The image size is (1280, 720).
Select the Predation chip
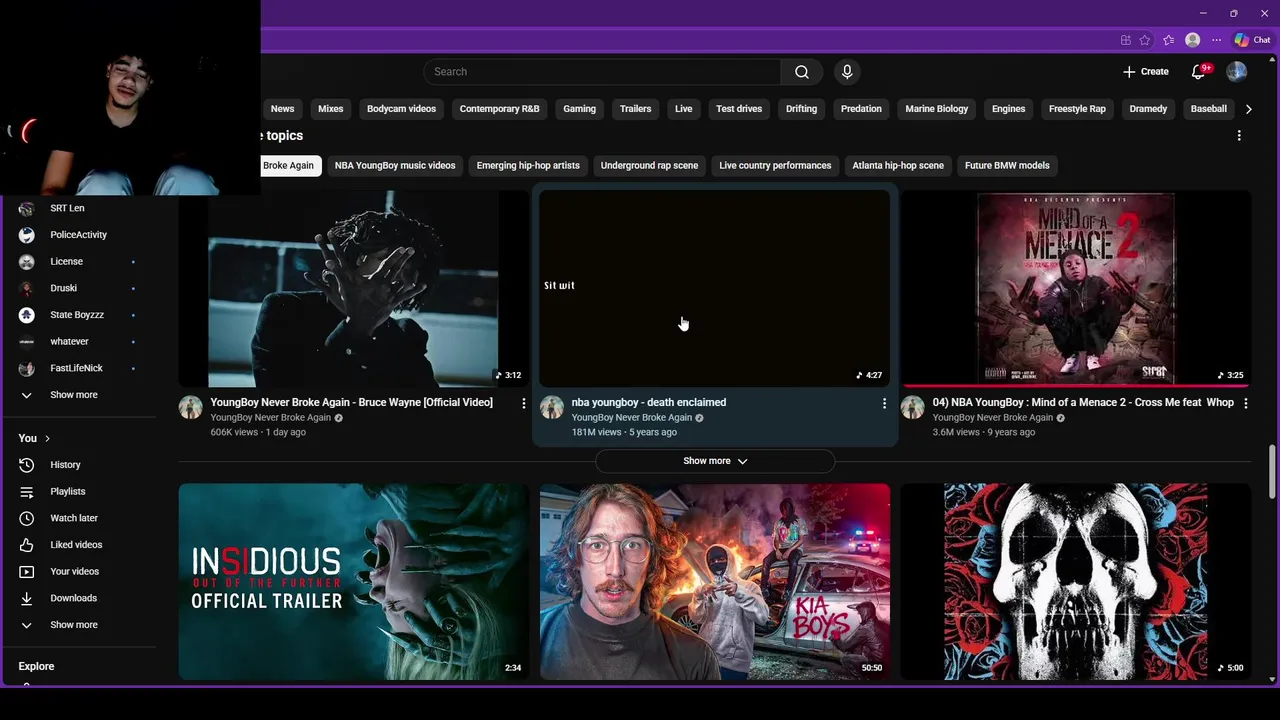coord(861,109)
